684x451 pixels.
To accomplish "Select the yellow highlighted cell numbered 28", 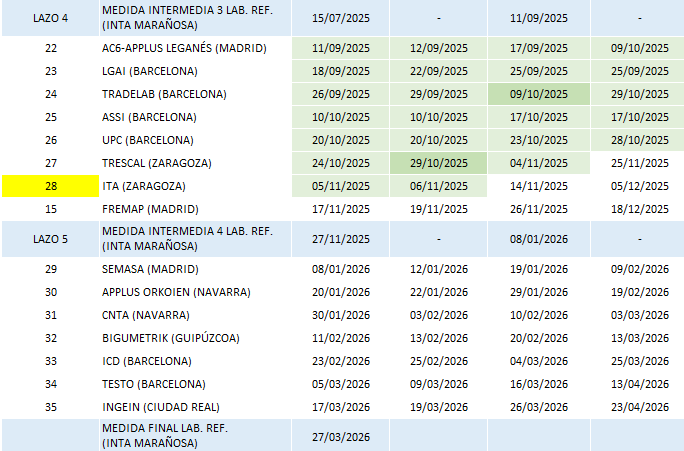I will pyautogui.click(x=51, y=186).
